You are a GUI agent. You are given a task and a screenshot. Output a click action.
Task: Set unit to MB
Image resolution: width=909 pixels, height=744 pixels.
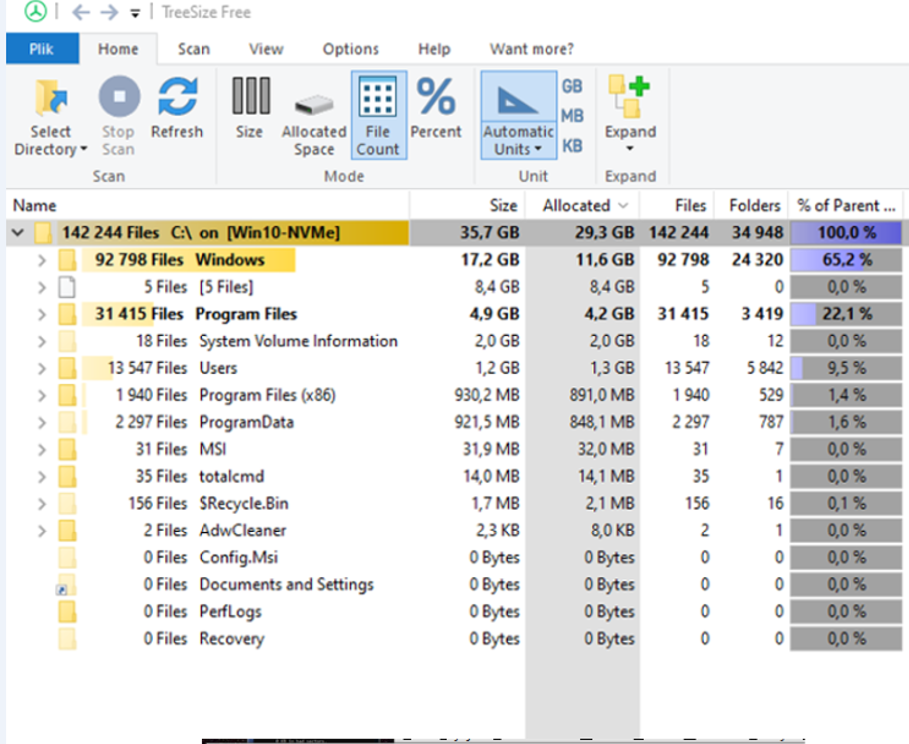coord(572,115)
